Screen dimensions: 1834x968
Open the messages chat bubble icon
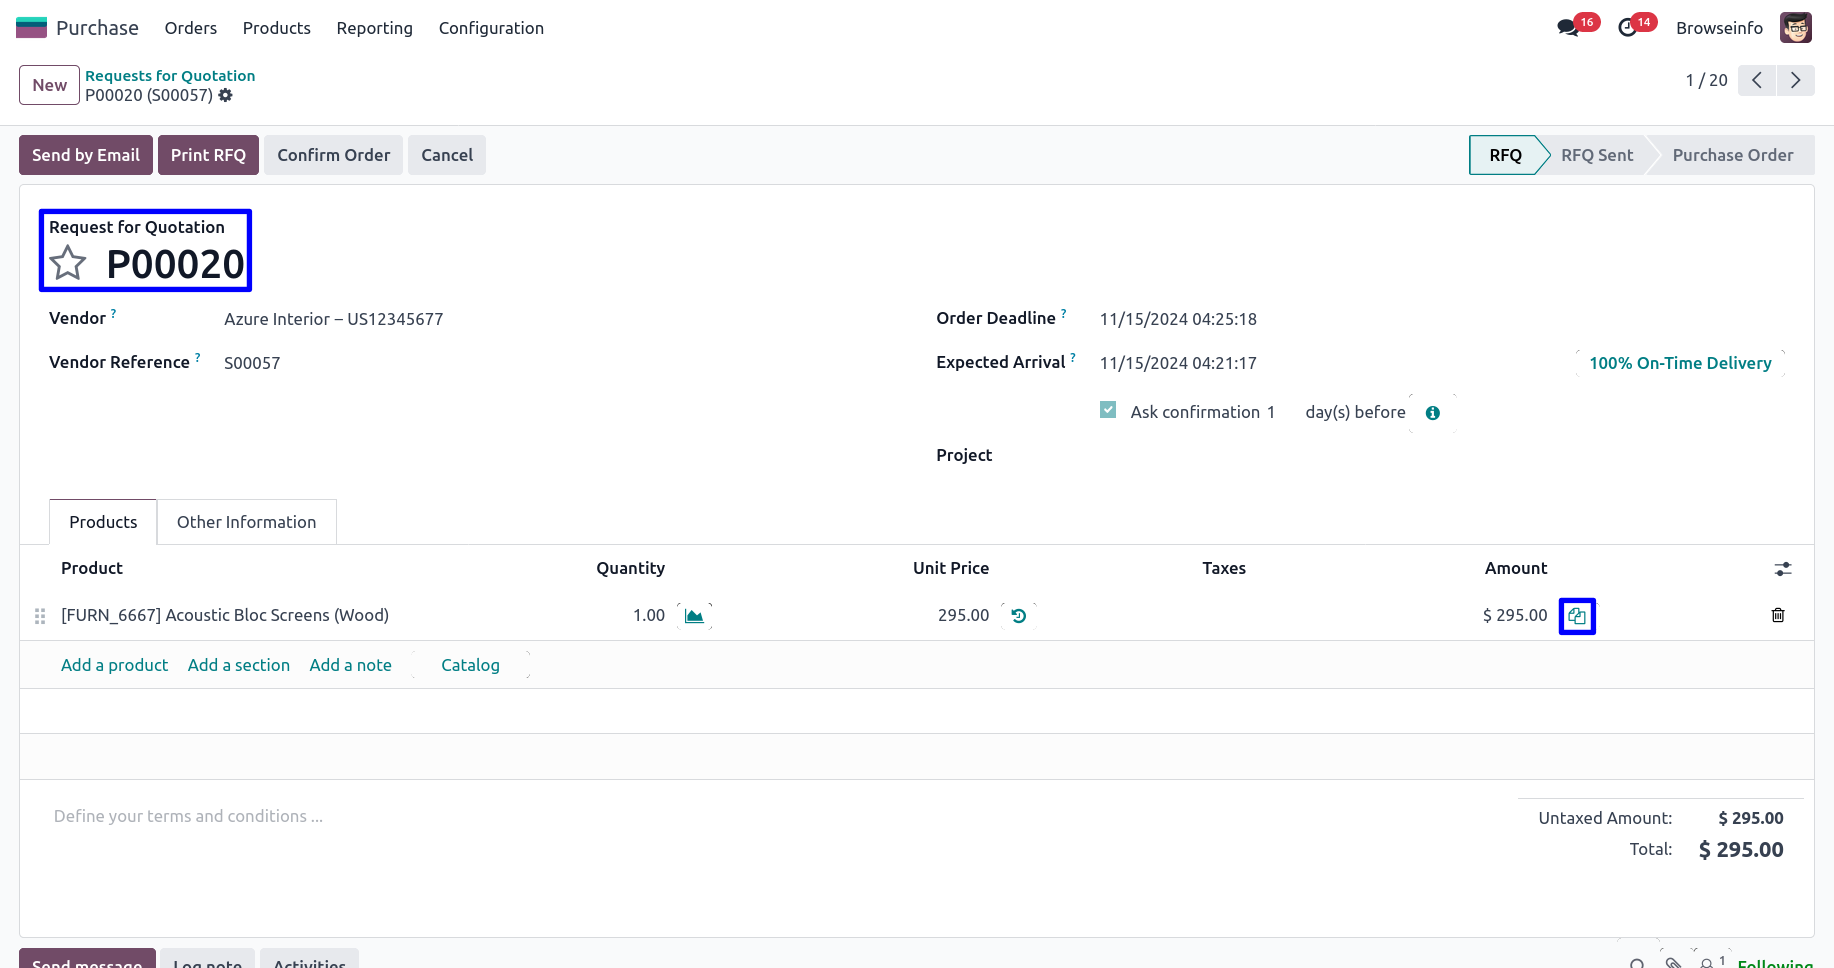pos(1568,28)
